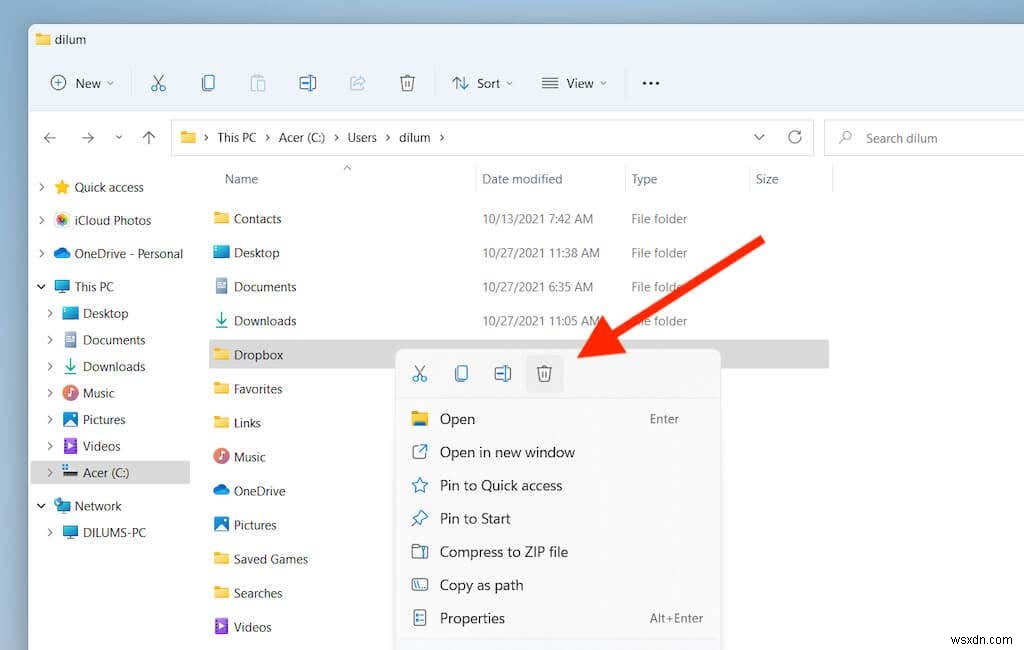
Task: Open the View dropdown
Action: (x=573, y=83)
